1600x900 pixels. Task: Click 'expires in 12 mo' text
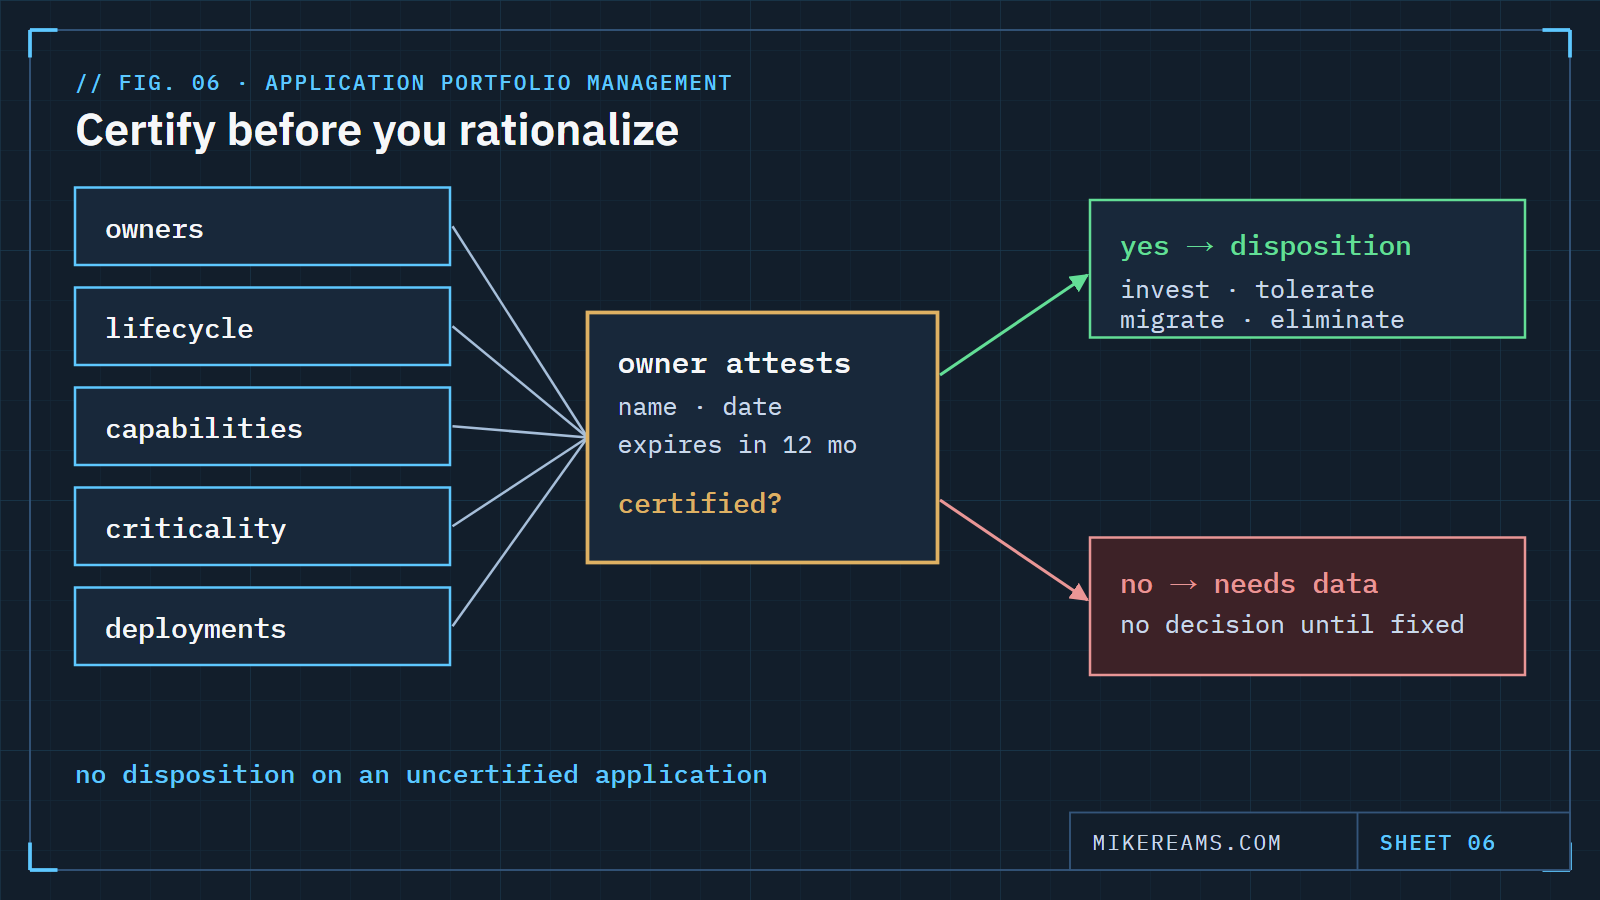pos(737,445)
